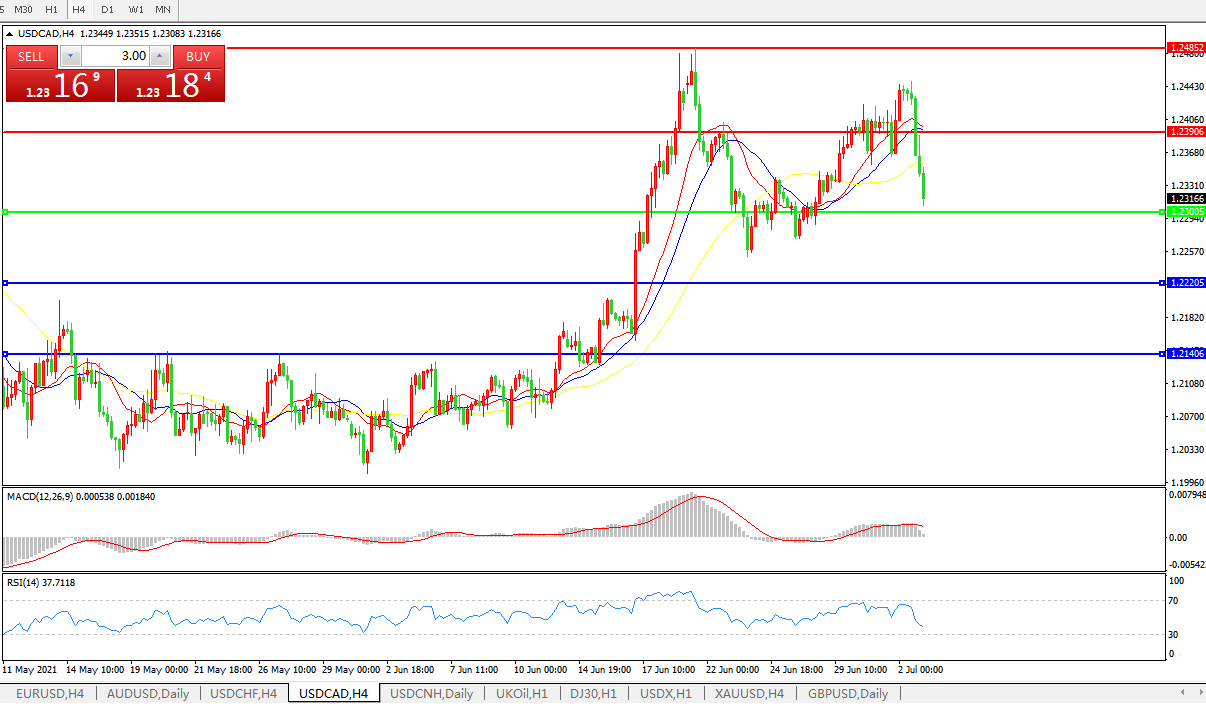Open the XAUUSD,H4 chart tab
This screenshot has height=704, width=1206.
coord(750,694)
